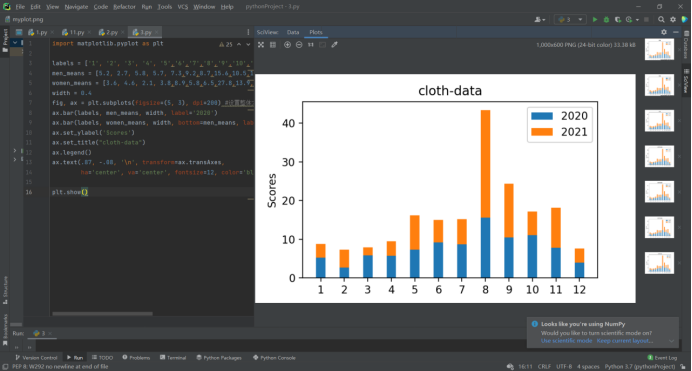Open the user account icon in toolbar
692x371 pixels.
tap(538, 19)
